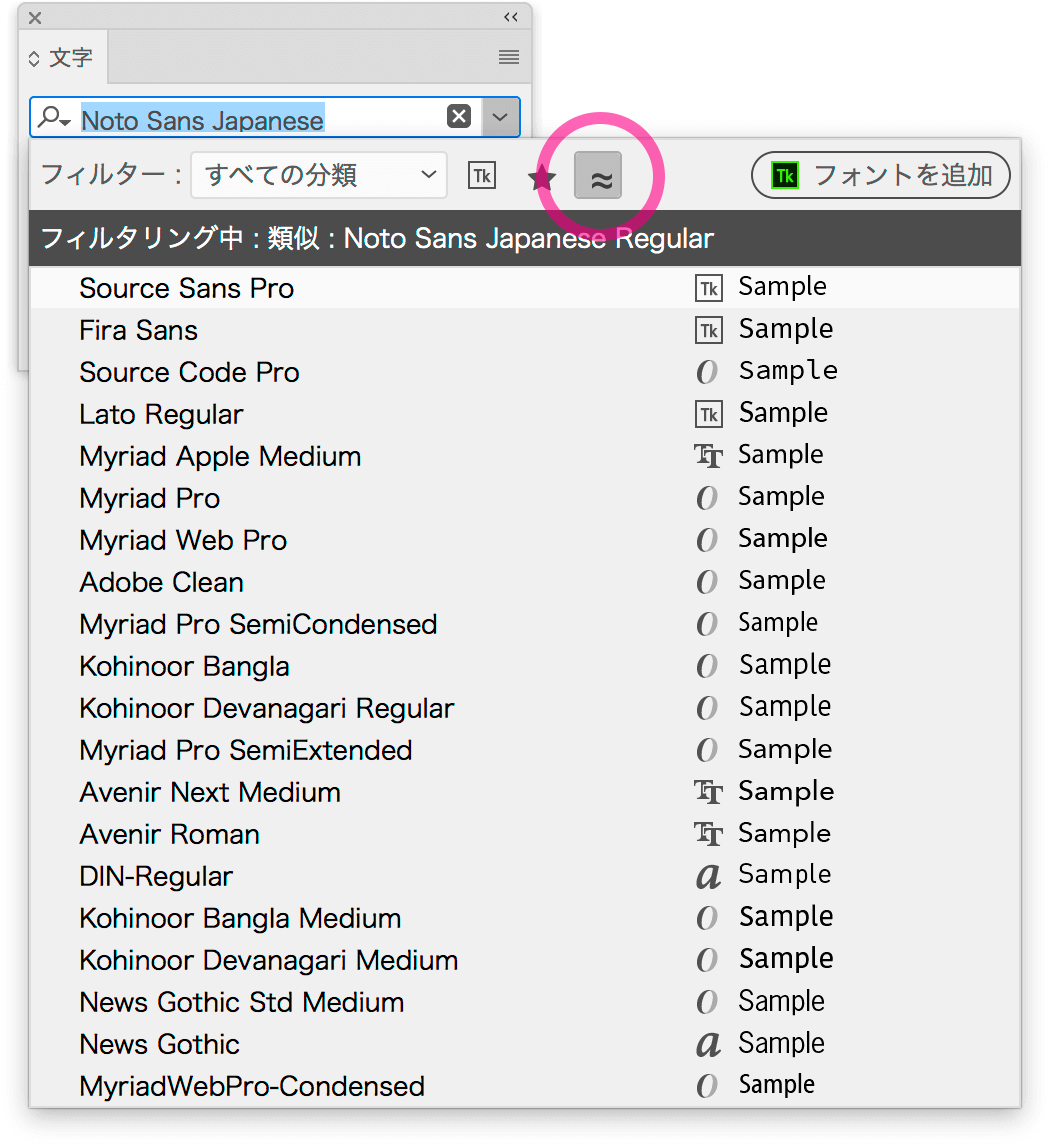Select Adobe Clean font
Screen dimensions: 1050x1144
[x=525, y=582]
